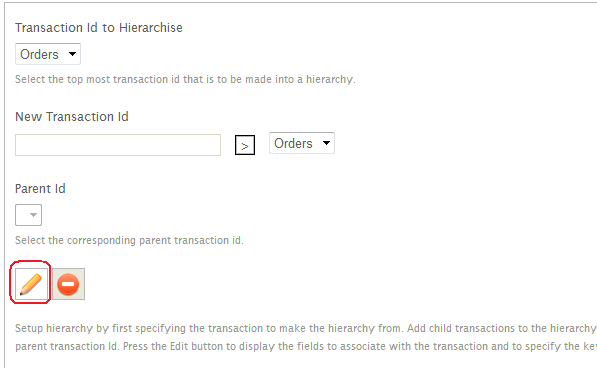
Task: Expand the Parent Id dropdown
Action: (x=29, y=215)
